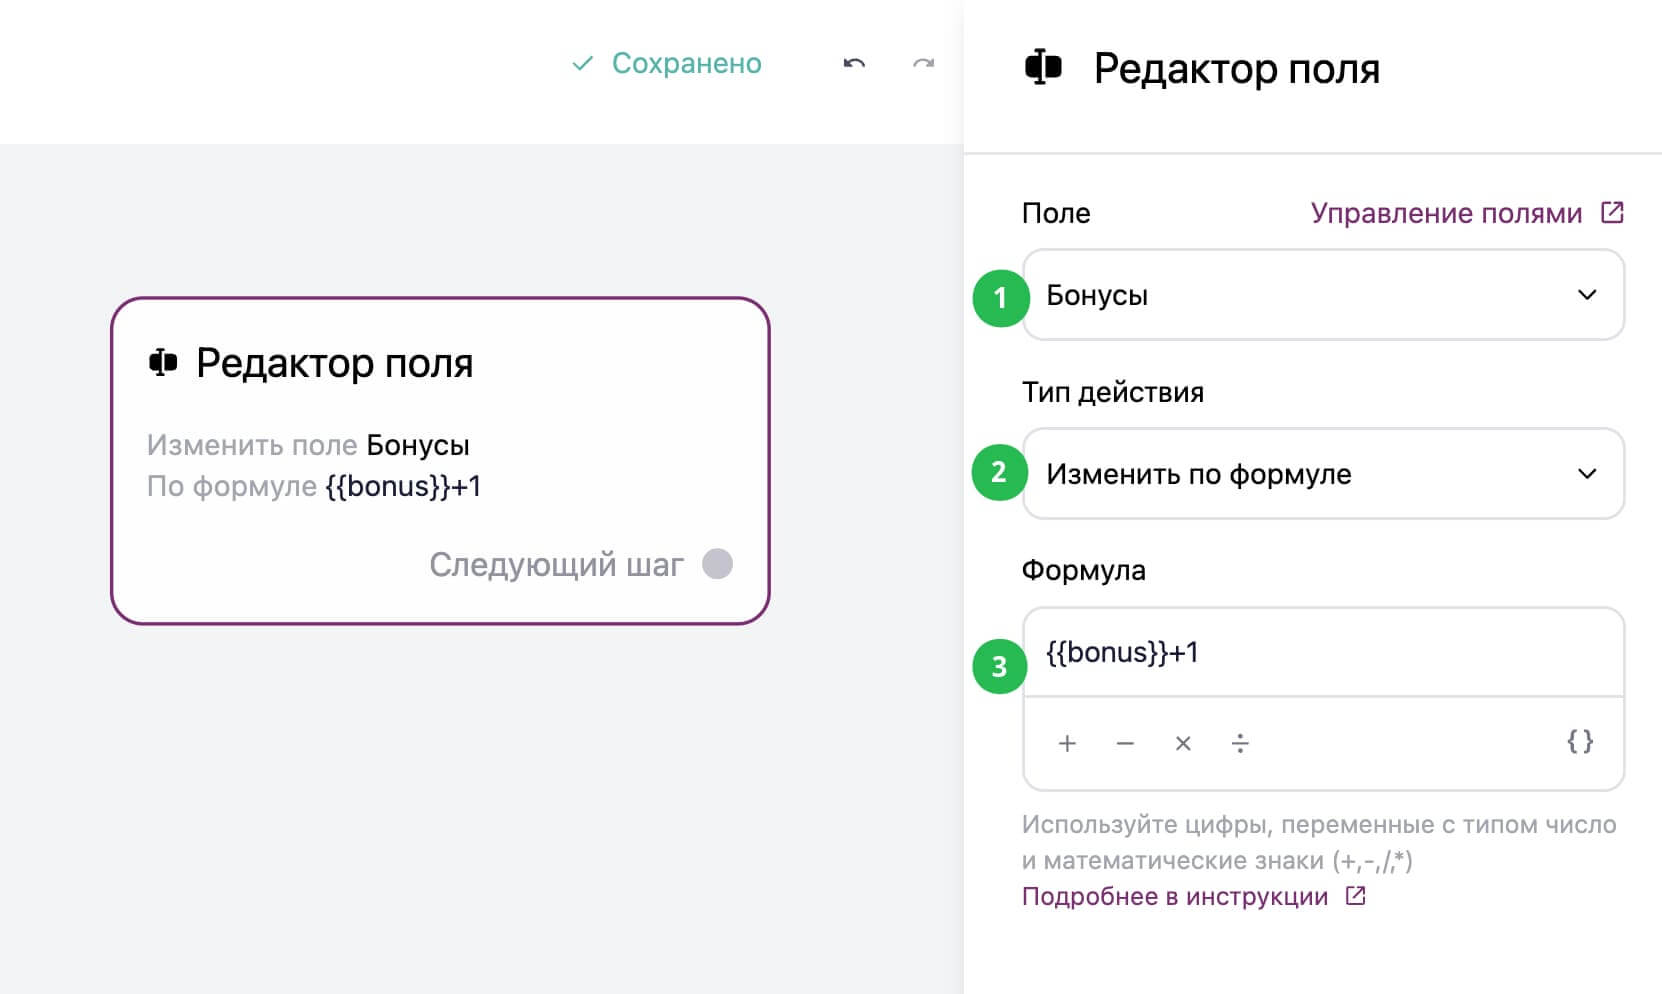
Task: Undo the last change
Action: tap(854, 63)
